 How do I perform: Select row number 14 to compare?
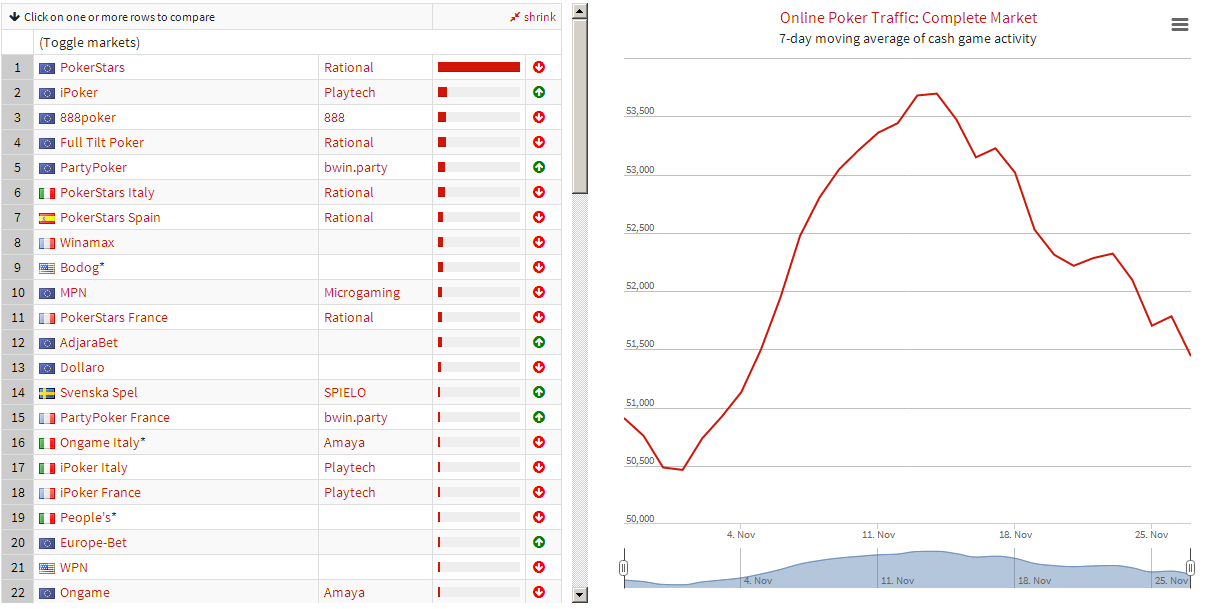point(17,392)
